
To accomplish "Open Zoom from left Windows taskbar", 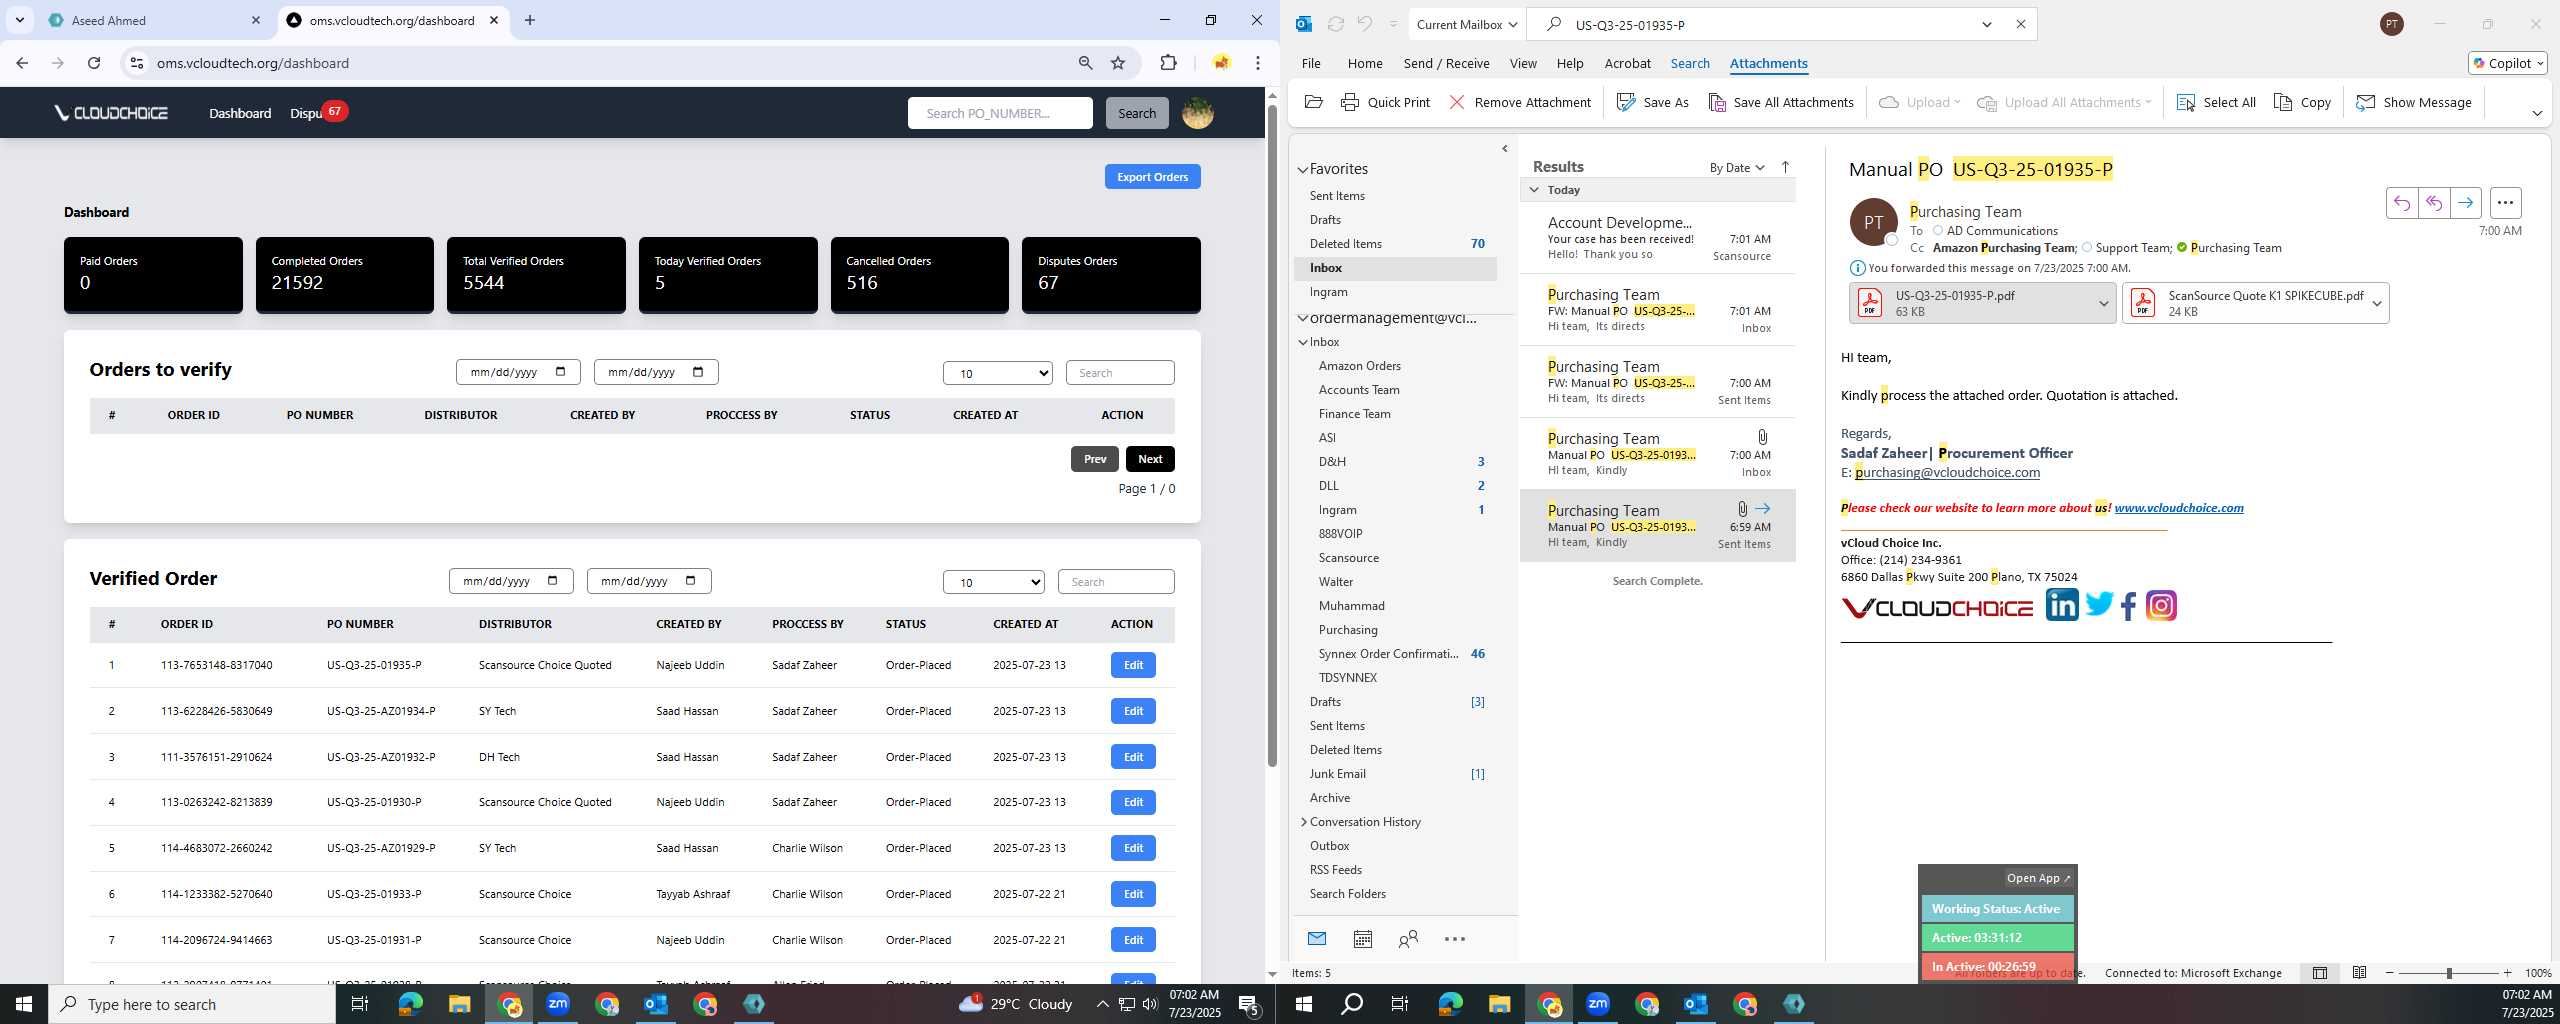I will tap(558, 1004).
